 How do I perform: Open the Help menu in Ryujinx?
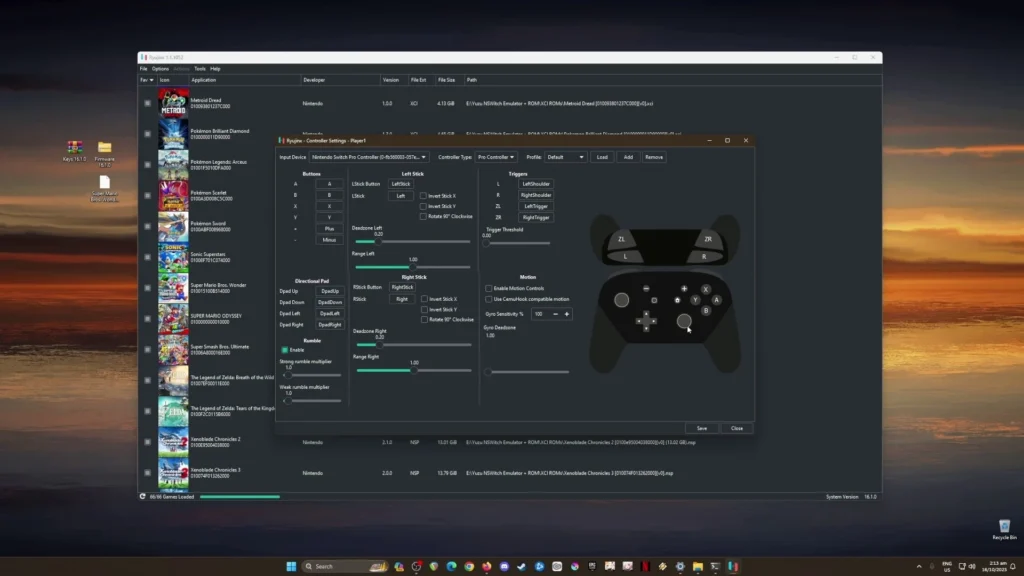point(216,69)
